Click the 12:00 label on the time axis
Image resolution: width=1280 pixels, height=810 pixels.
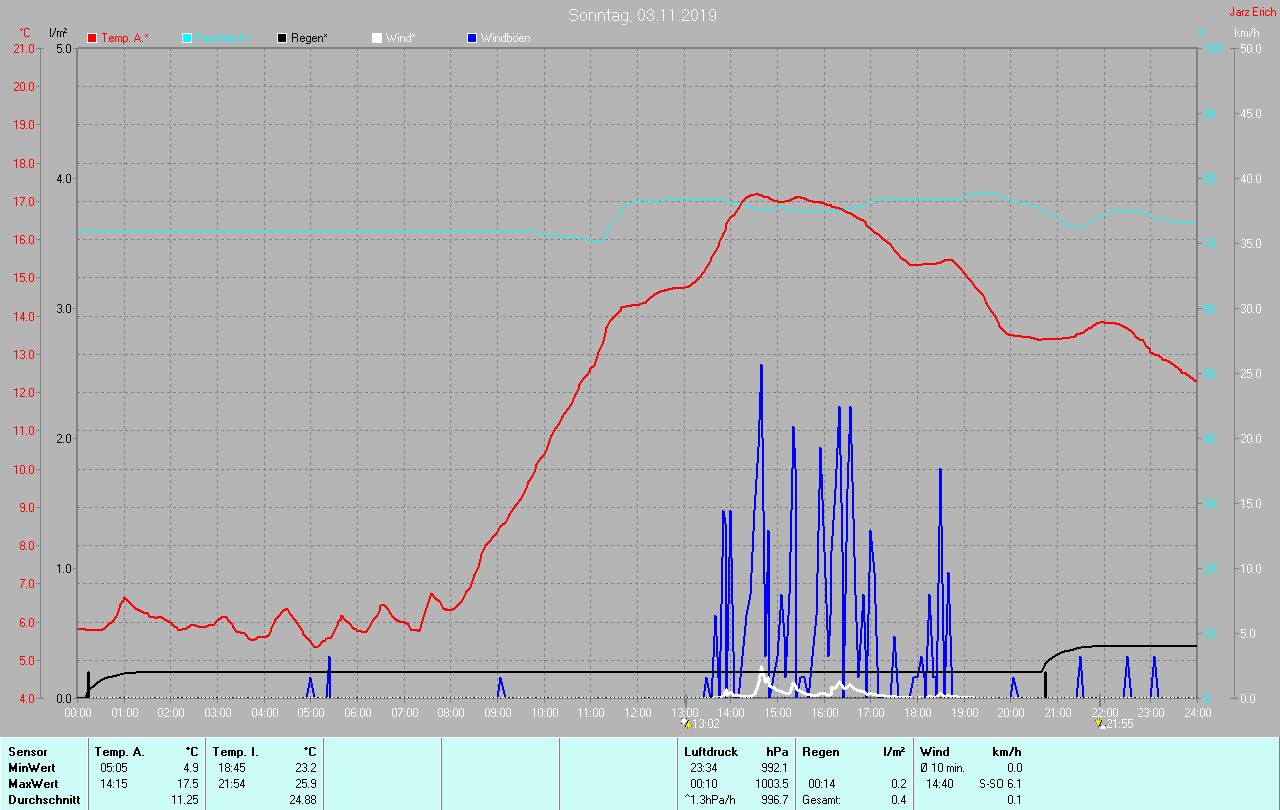coord(637,712)
